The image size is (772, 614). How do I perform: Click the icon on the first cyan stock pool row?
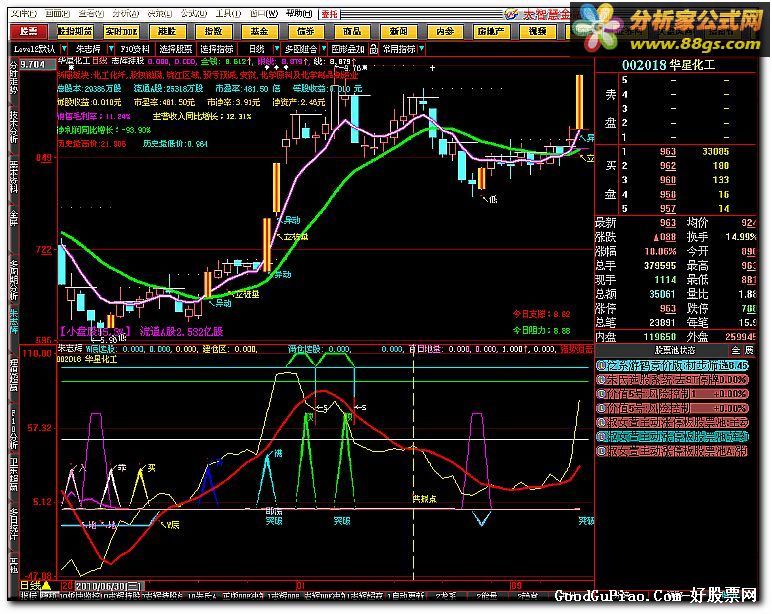601,366
